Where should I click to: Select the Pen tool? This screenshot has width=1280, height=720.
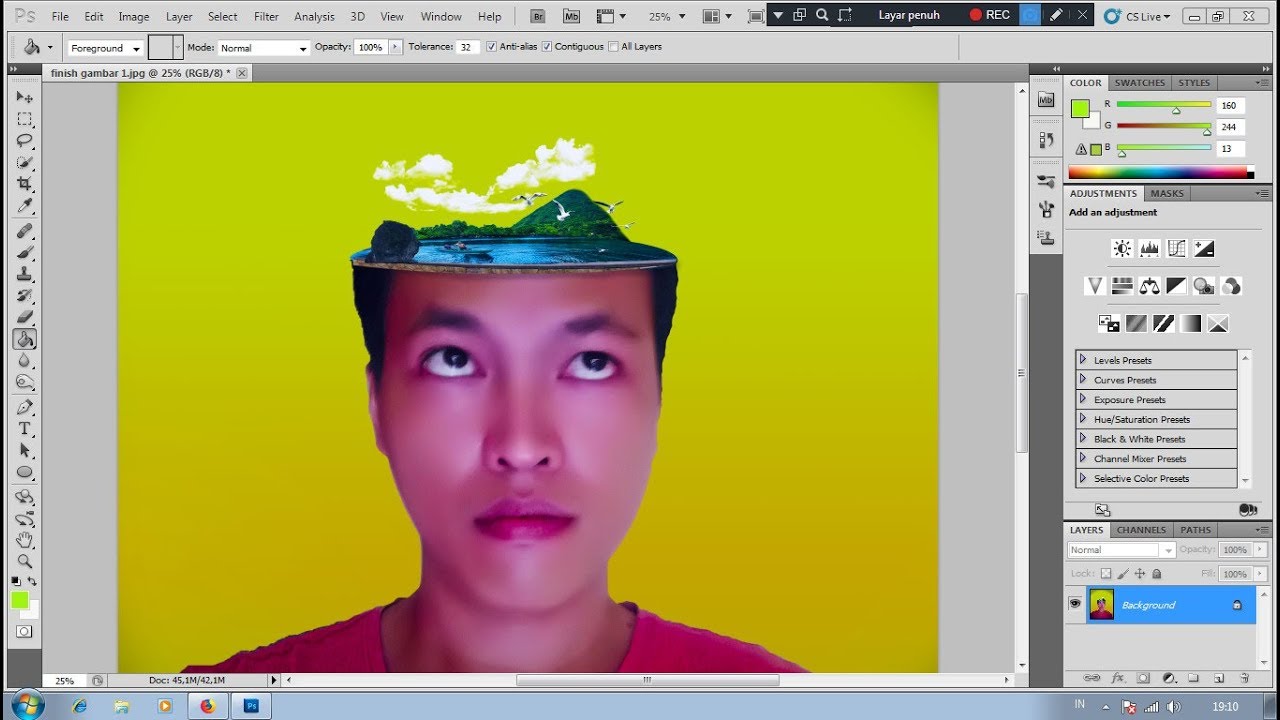tap(25, 407)
